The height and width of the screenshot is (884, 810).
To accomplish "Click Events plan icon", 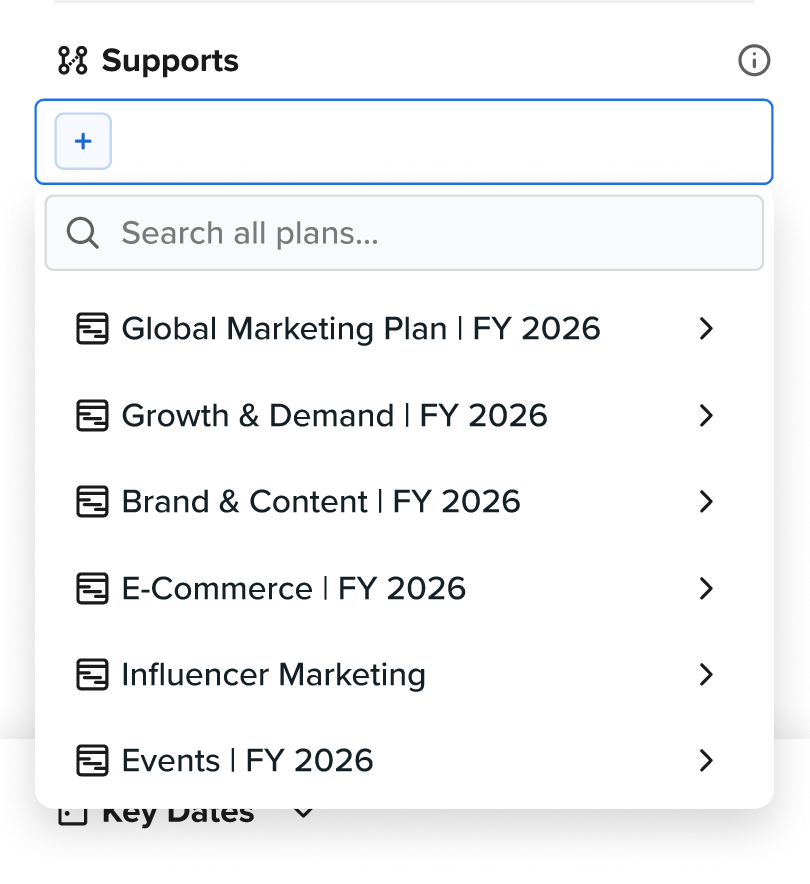I will 92,761.
